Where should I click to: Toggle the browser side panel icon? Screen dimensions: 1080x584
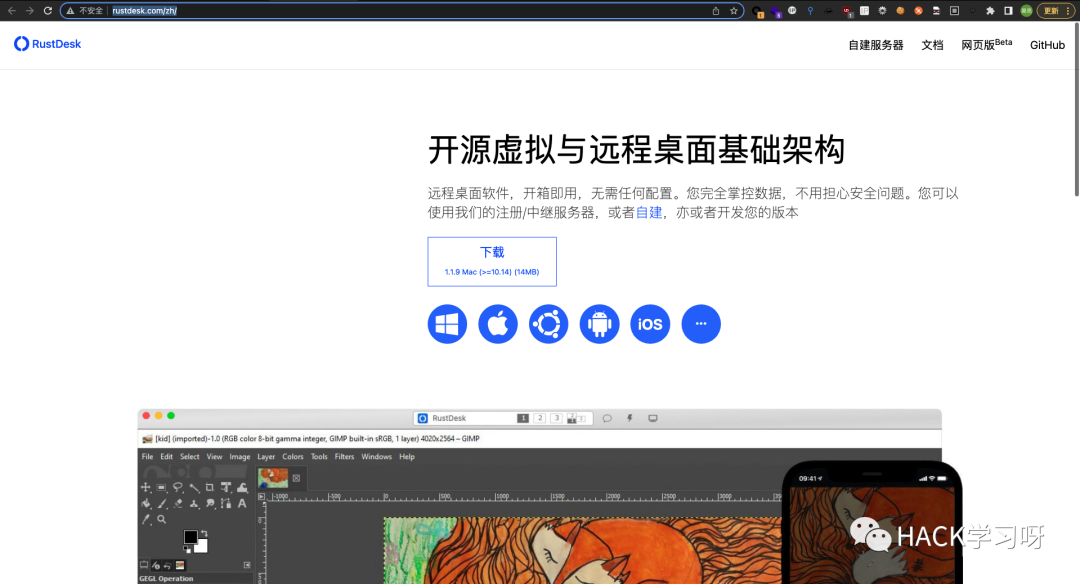click(x=1008, y=10)
